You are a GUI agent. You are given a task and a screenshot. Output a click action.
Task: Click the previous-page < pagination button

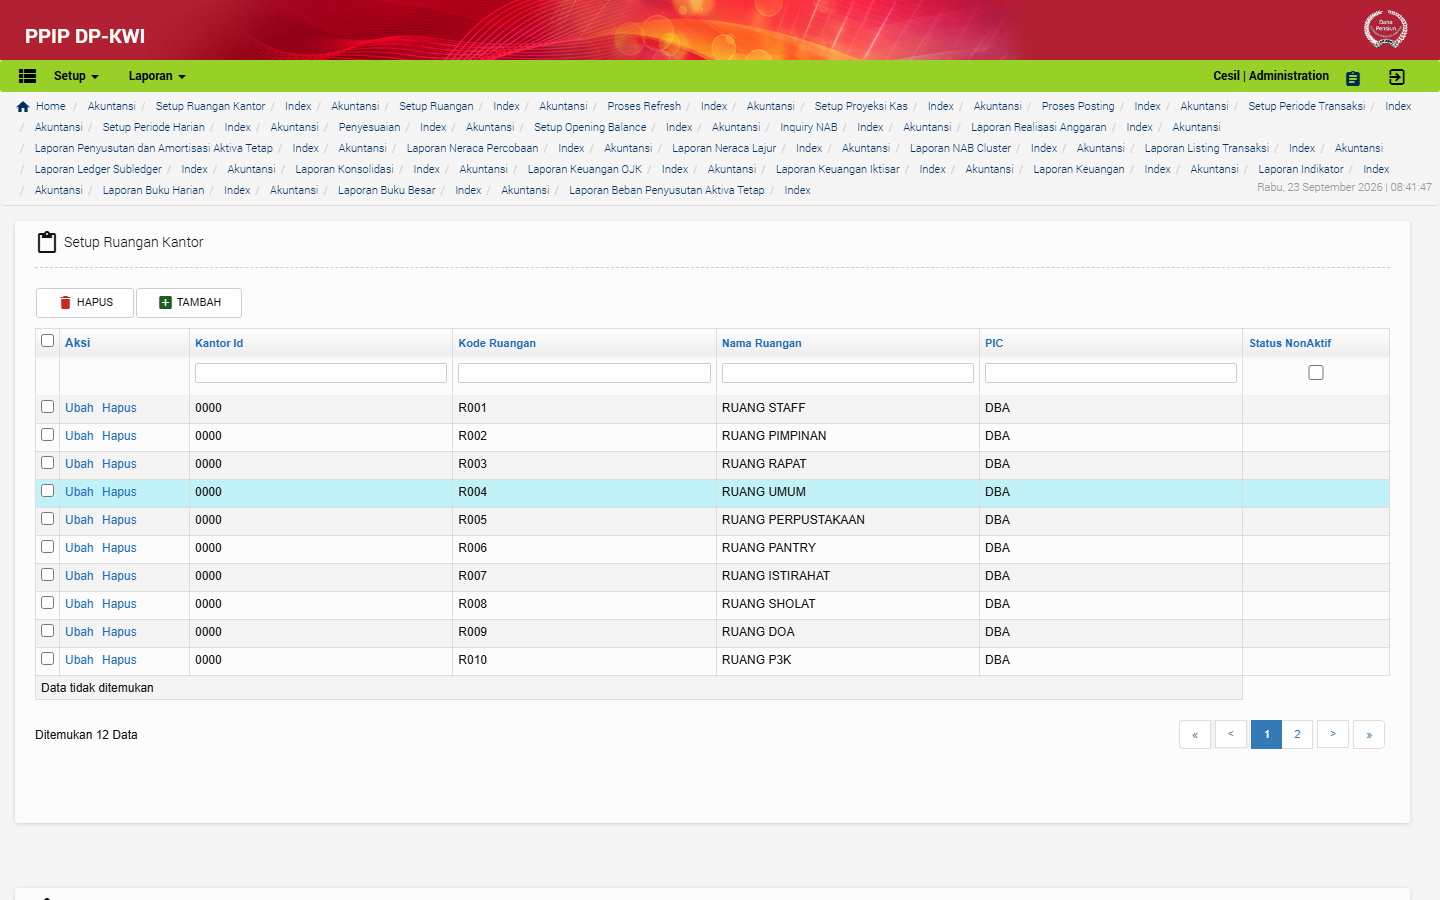(x=1231, y=735)
